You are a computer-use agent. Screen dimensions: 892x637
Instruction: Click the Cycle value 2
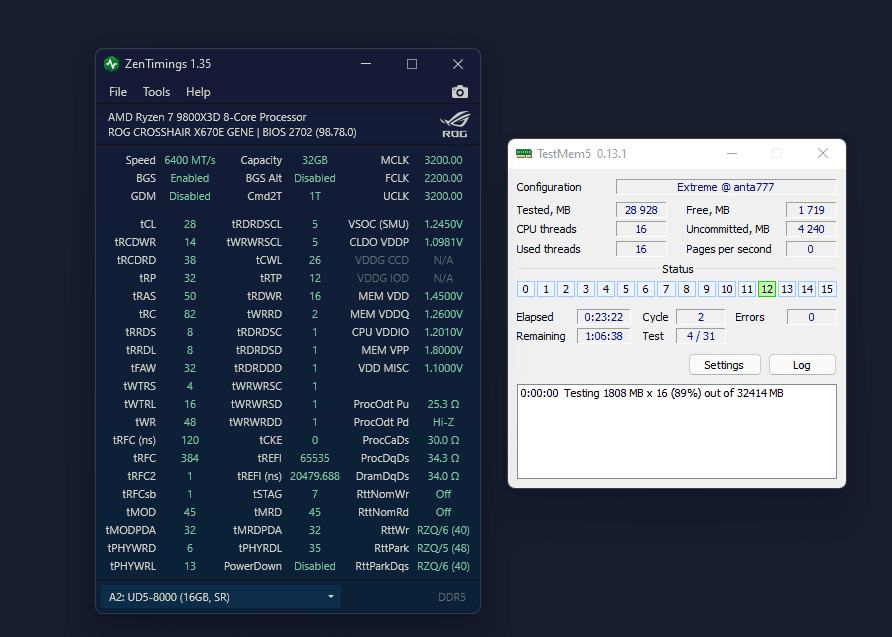click(701, 317)
